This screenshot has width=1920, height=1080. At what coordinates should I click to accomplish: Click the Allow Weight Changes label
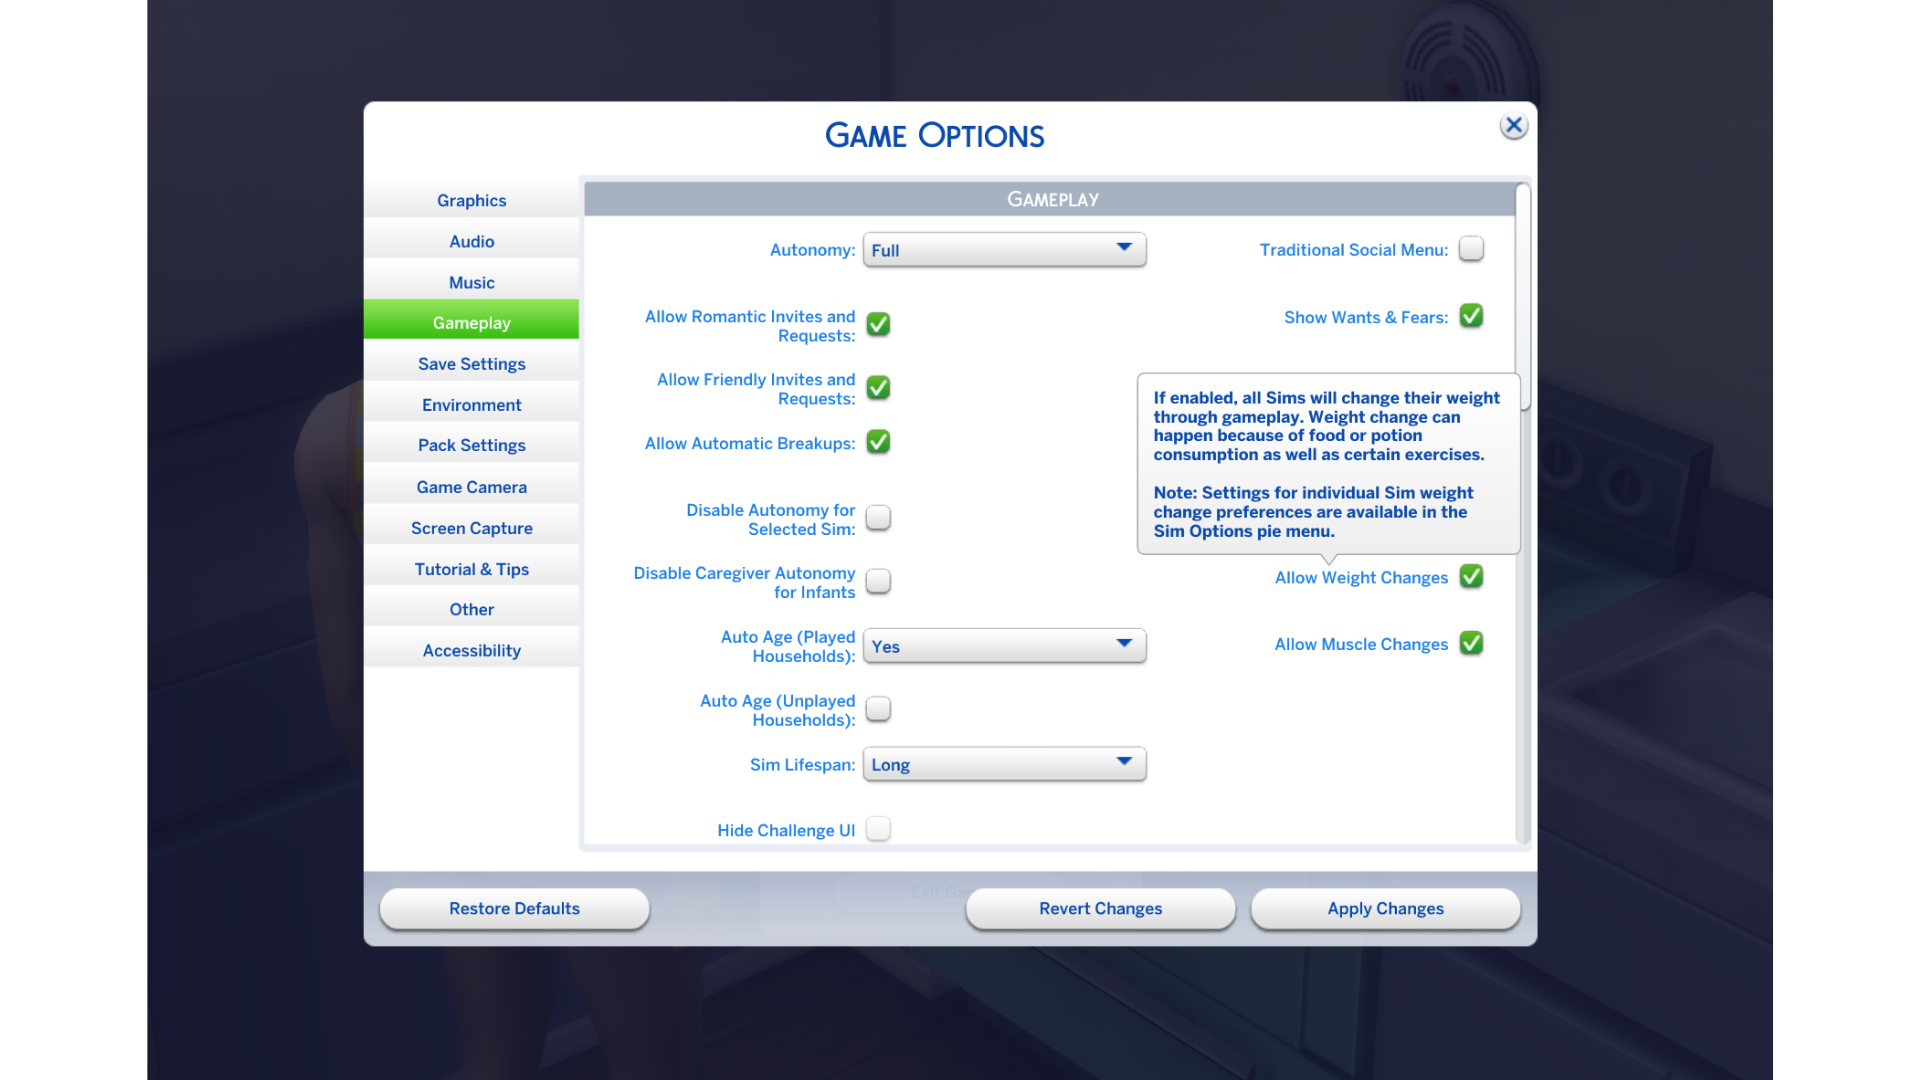(x=1361, y=578)
